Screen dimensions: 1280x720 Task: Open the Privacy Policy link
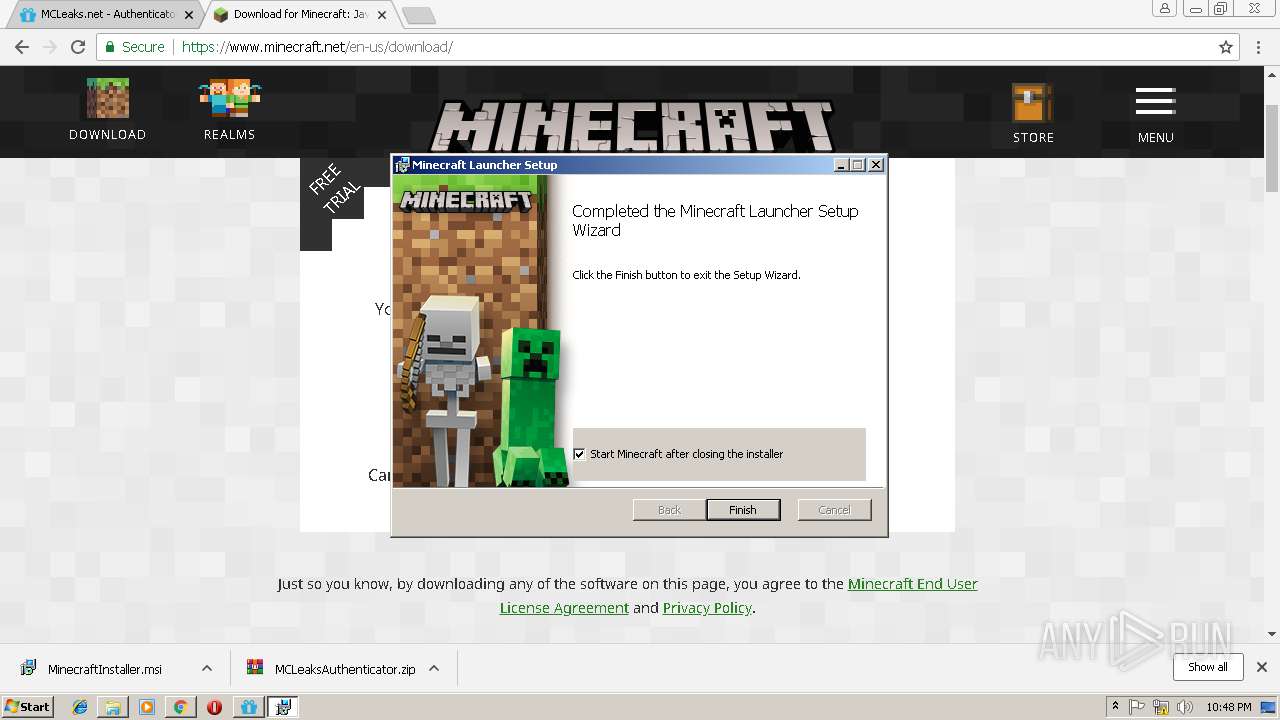[x=707, y=608]
